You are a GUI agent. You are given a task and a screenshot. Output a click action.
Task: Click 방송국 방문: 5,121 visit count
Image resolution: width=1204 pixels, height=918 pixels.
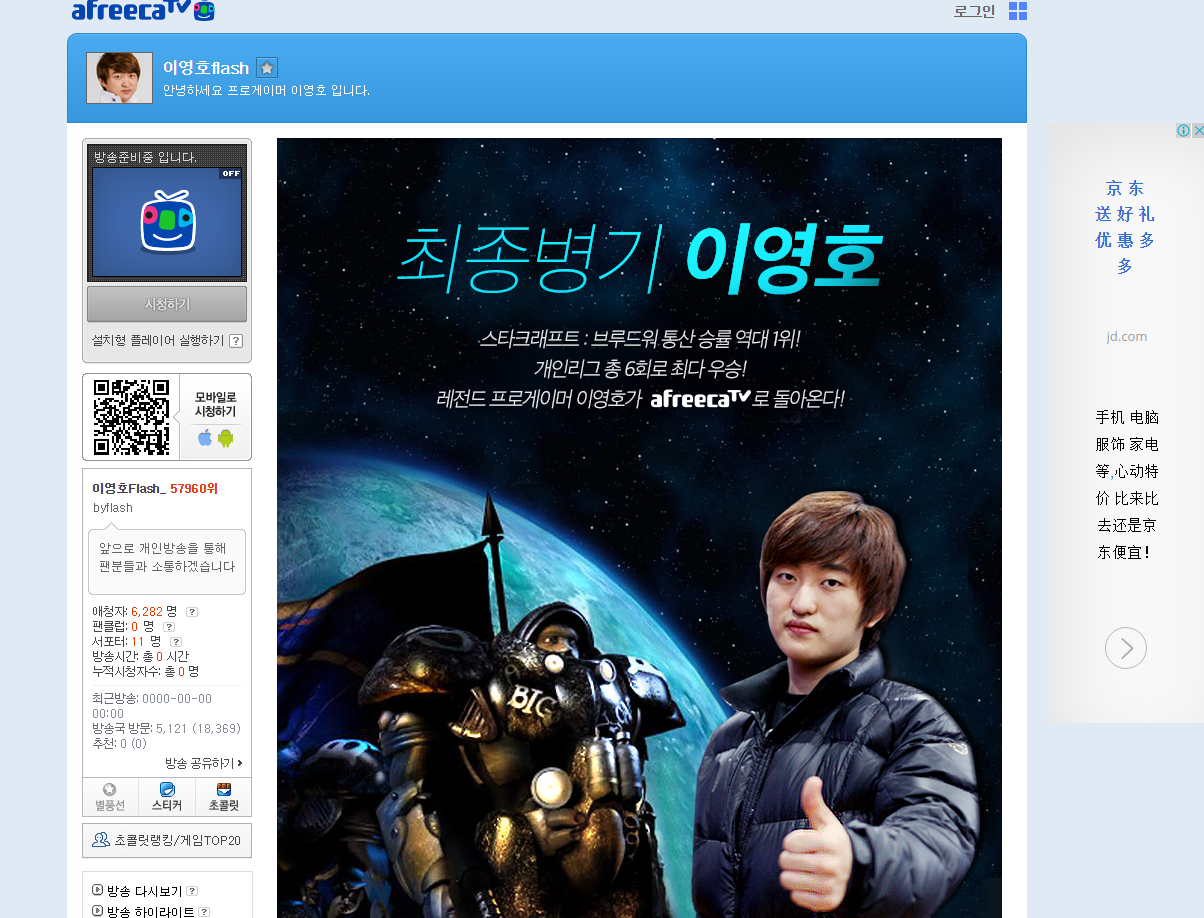[166, 728]
